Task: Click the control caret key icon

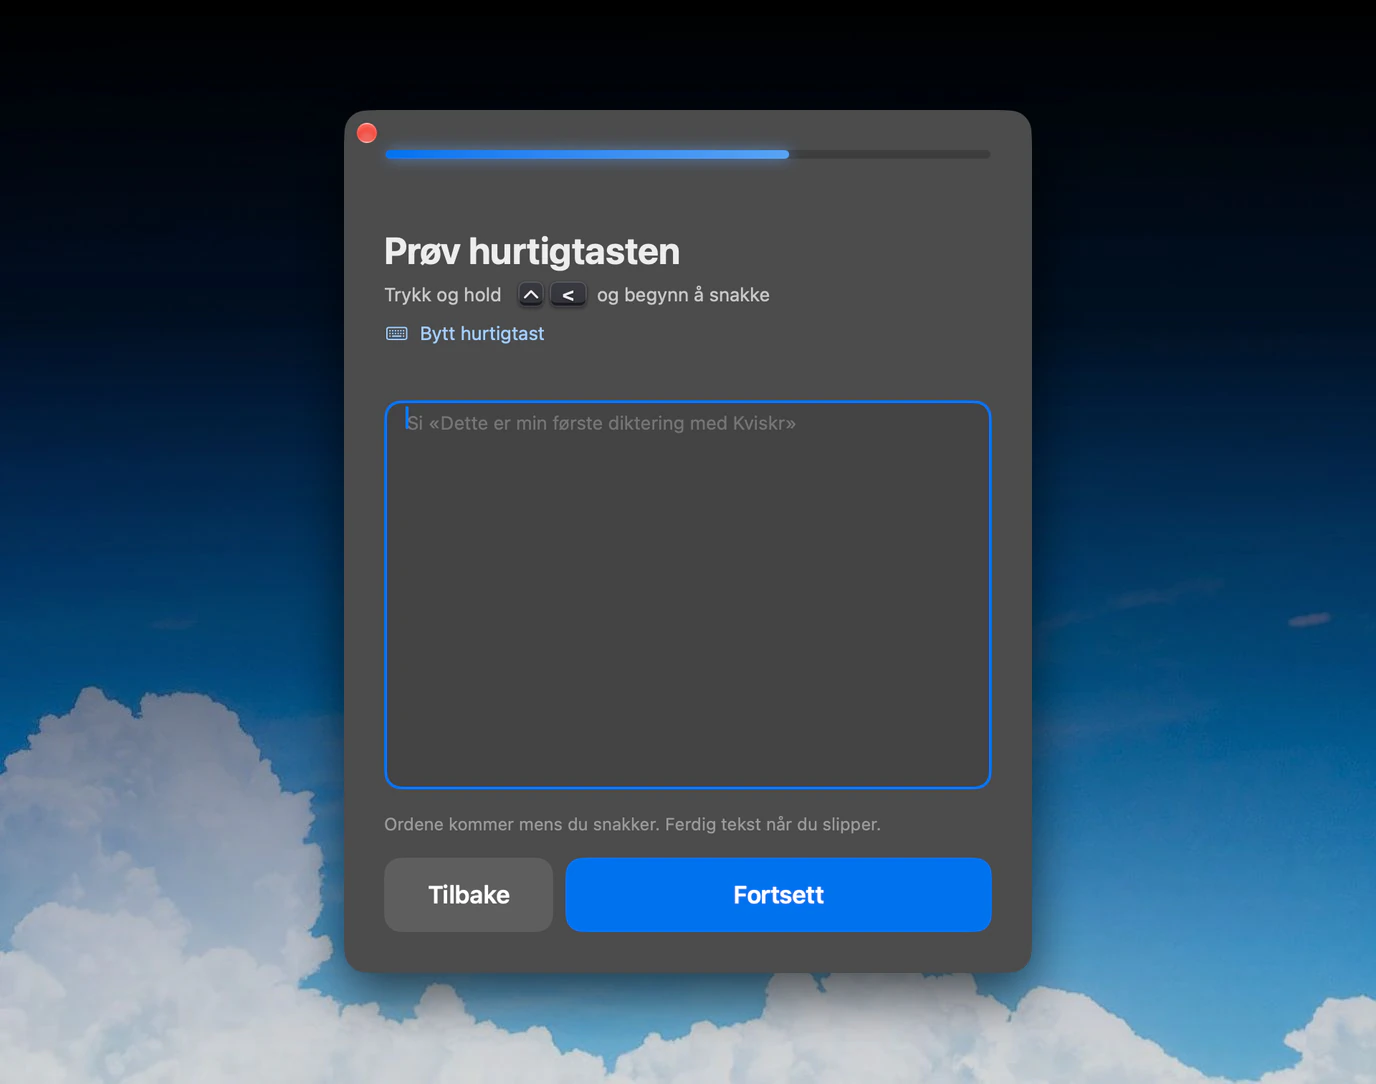Action: (x=531, y=295)
